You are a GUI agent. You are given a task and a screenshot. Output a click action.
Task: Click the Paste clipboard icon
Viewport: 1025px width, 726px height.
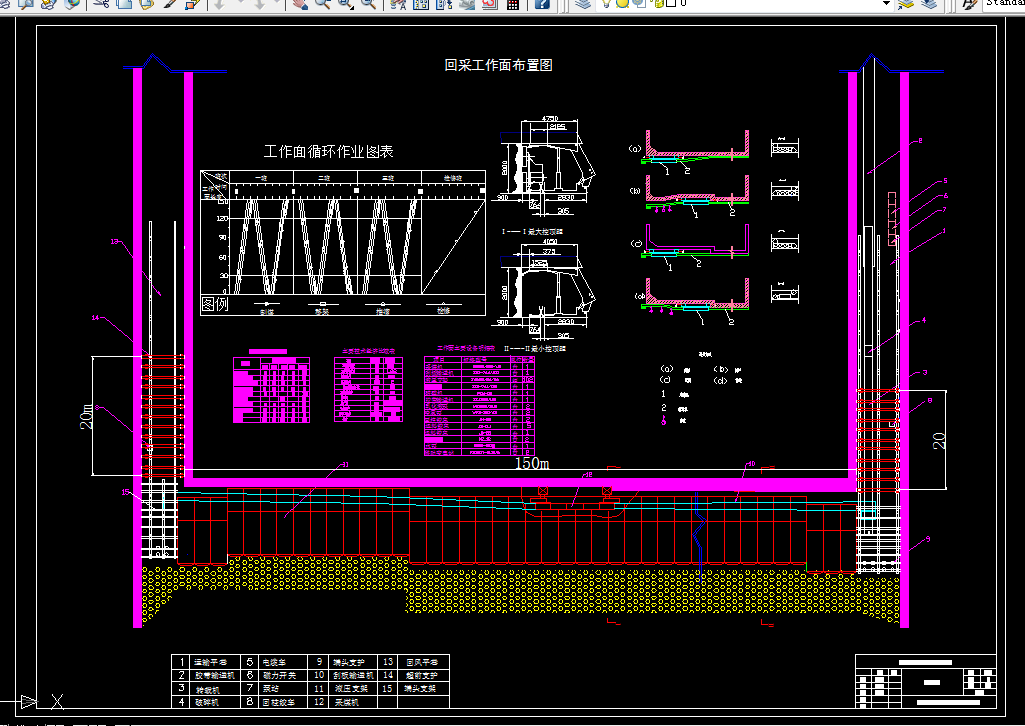coord(146,3)
